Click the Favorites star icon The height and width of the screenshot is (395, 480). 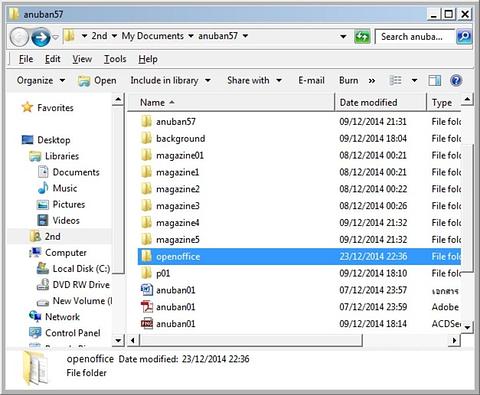[x=27, y=107]
